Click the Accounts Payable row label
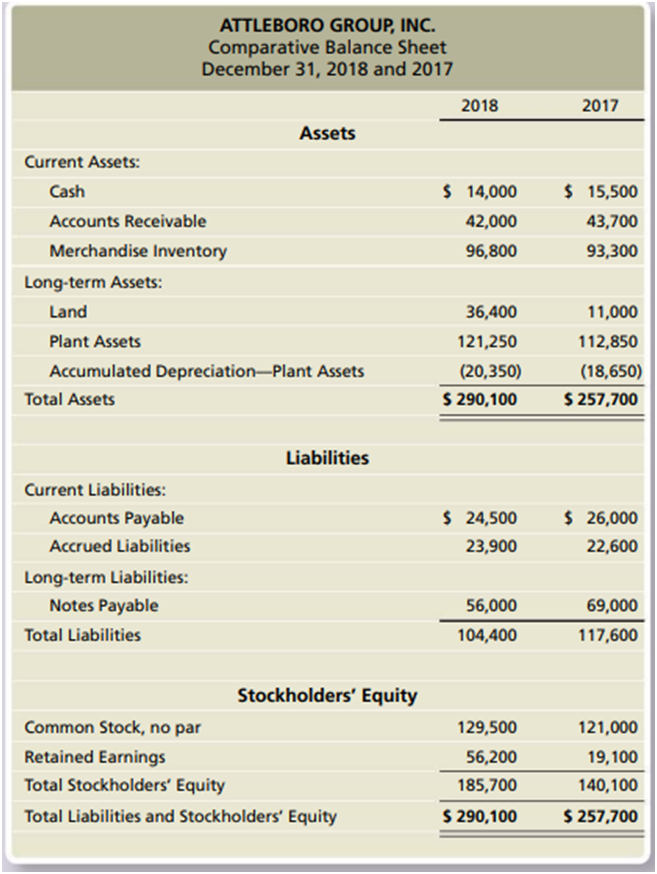This screenshot has height=874, width=657. 116,518
